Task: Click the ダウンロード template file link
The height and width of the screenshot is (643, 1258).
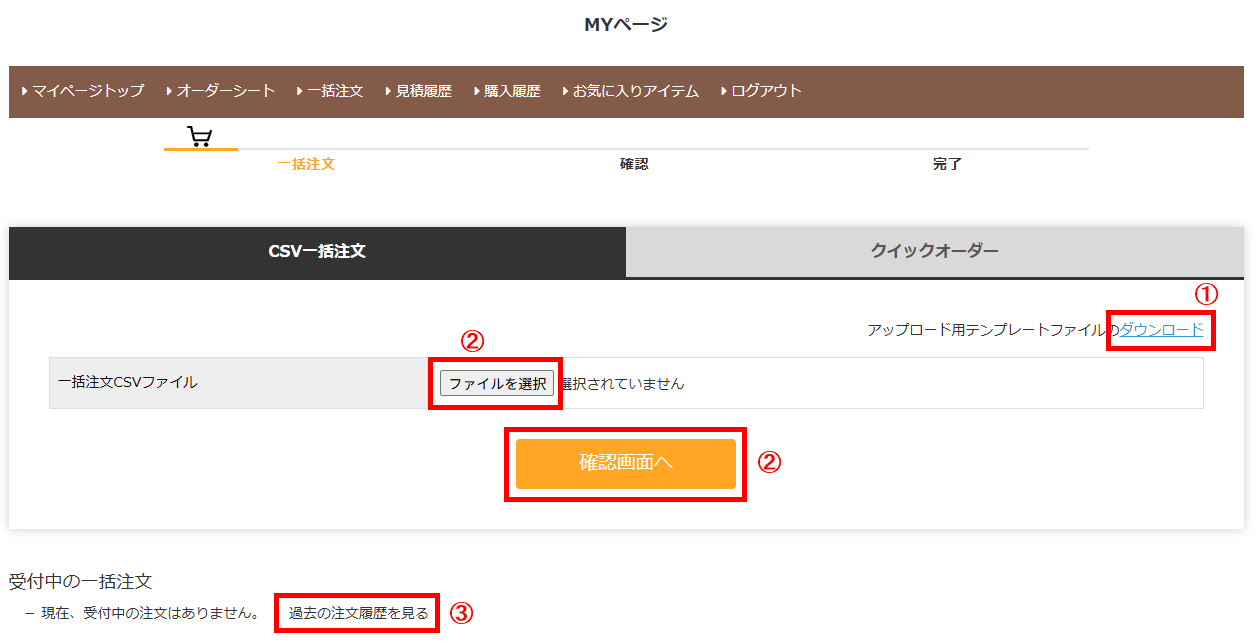Action: point(1161,330)
